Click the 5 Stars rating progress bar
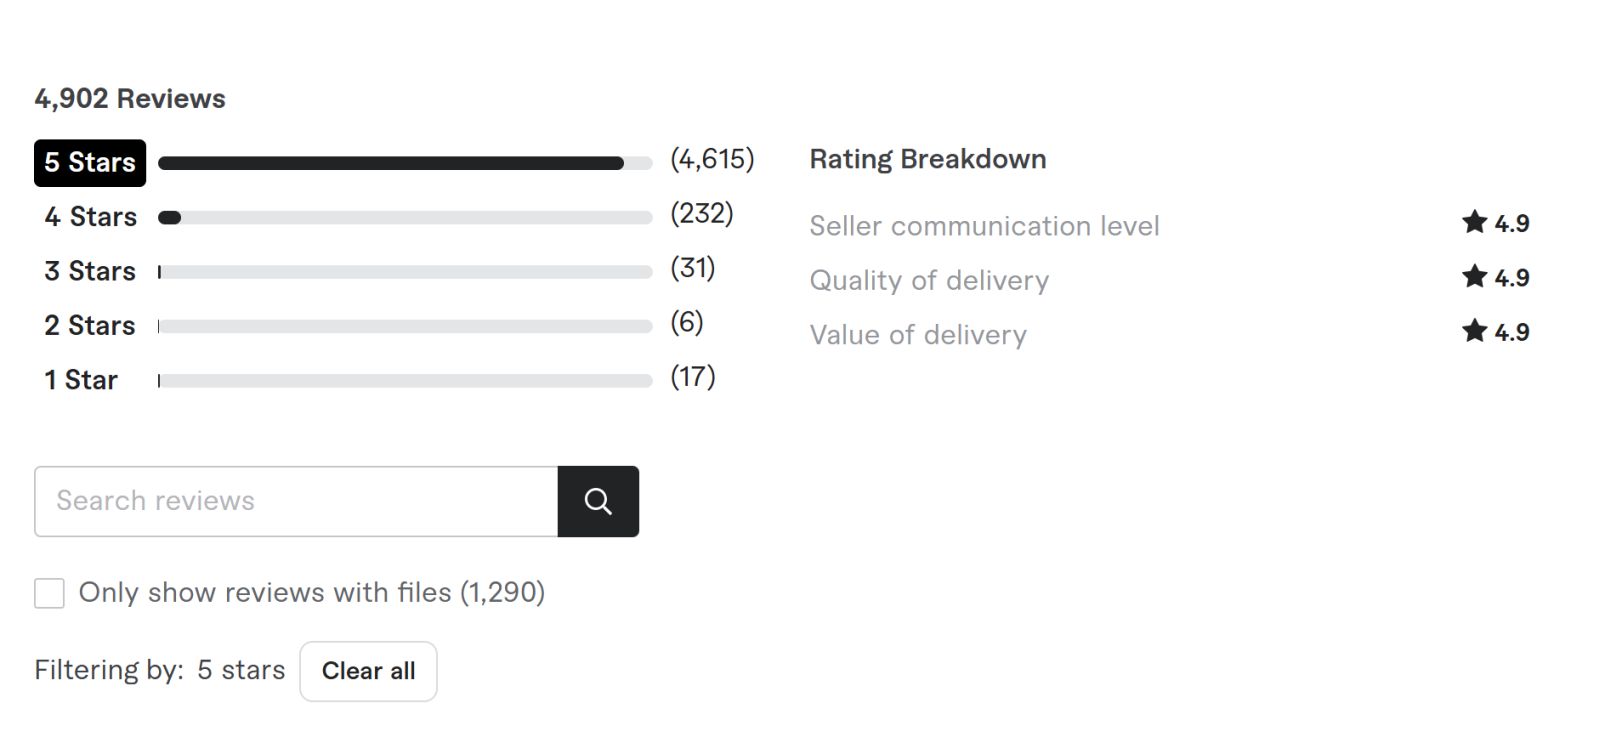Screen dimensions: 1622x737 [405, 163]
